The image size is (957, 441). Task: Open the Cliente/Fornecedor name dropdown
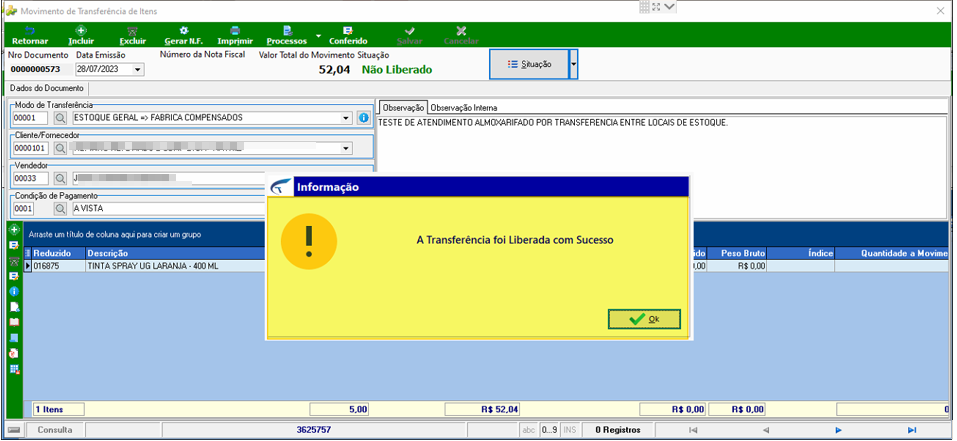tap(347, 148)
